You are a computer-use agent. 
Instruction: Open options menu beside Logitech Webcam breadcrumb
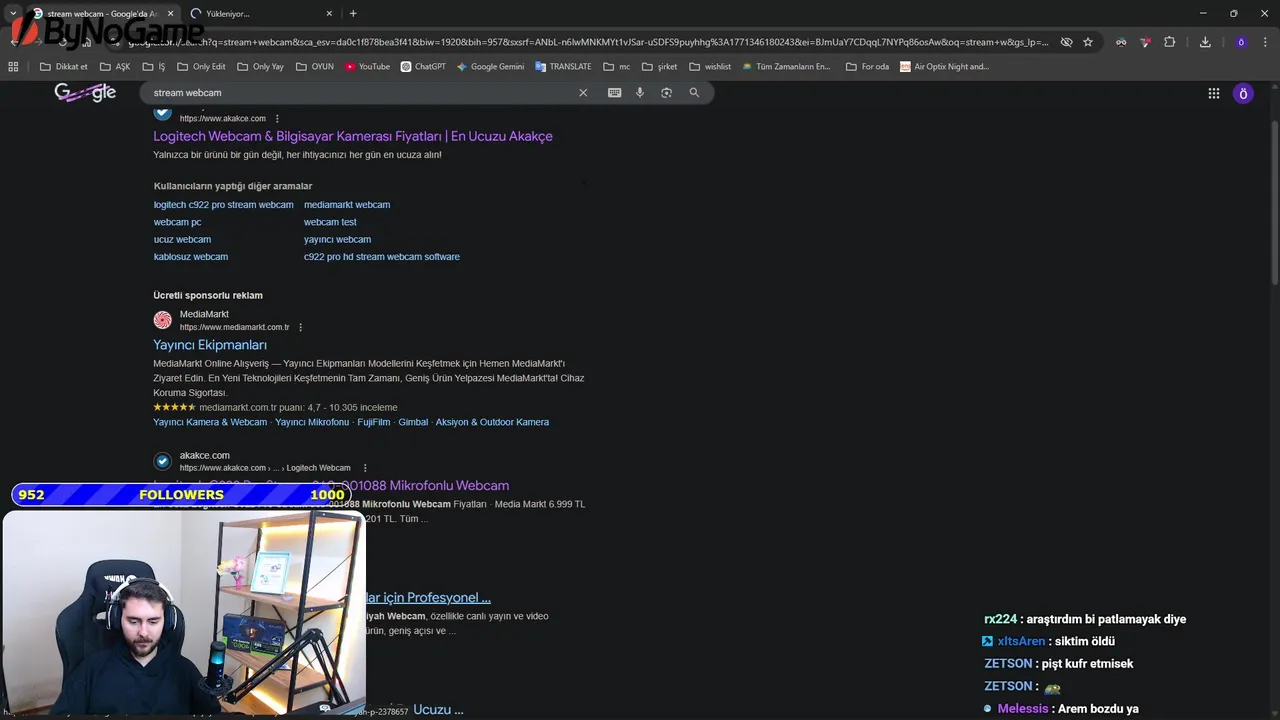pos(365,468)
